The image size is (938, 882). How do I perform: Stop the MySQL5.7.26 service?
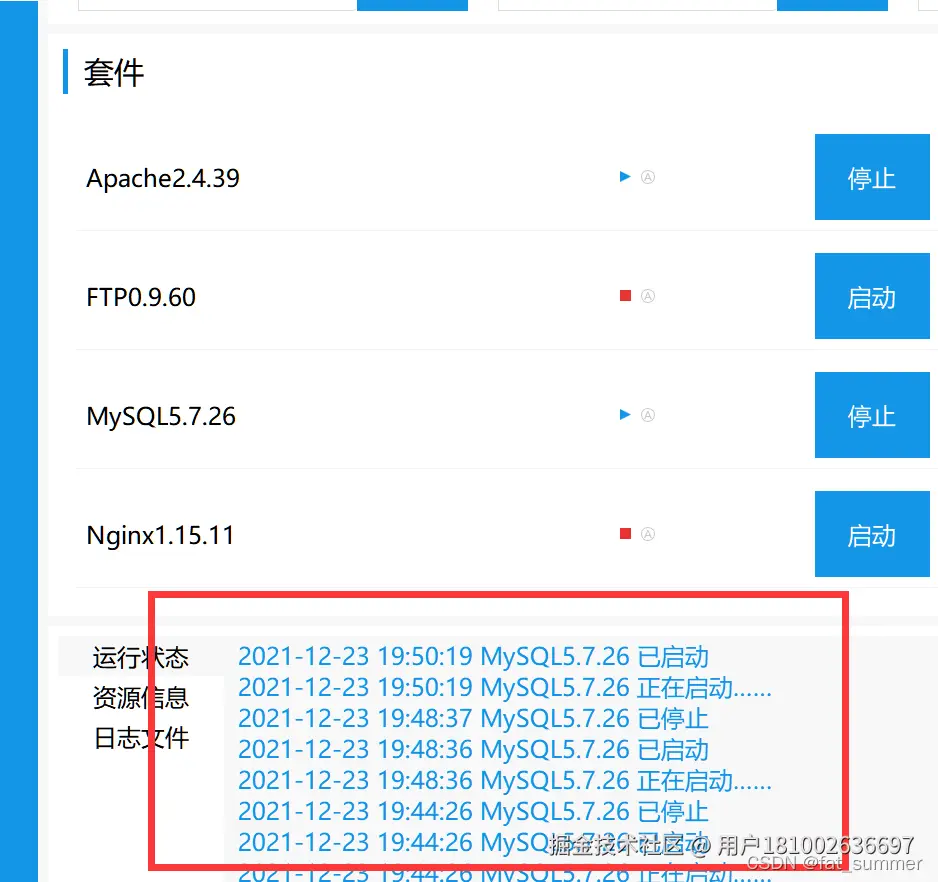[872, 415]
